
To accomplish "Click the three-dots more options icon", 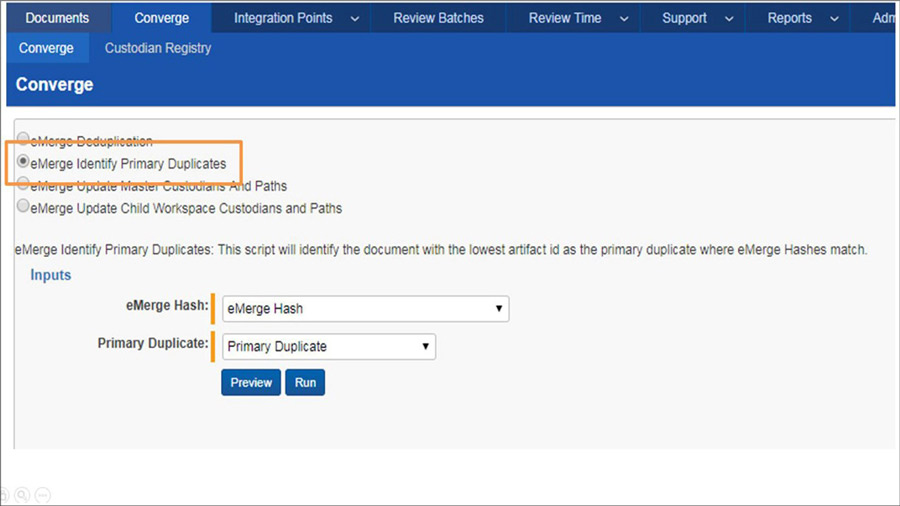I will tap(42, 495).
